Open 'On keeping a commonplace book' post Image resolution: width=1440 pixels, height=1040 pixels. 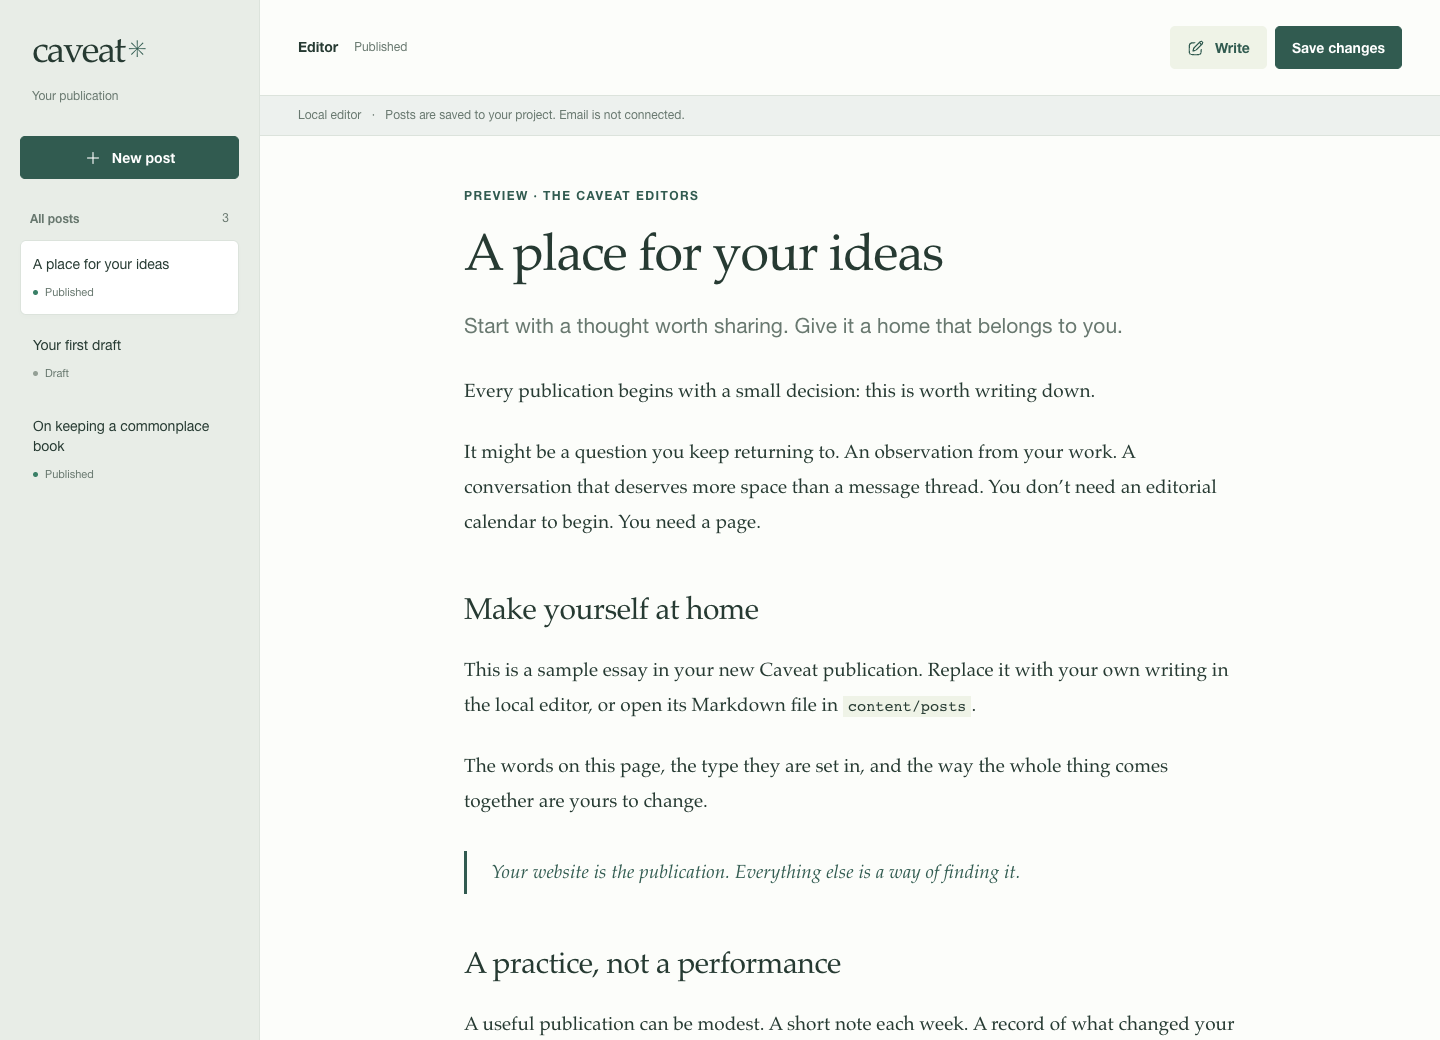pyautogui.click(x=129, y=449)
